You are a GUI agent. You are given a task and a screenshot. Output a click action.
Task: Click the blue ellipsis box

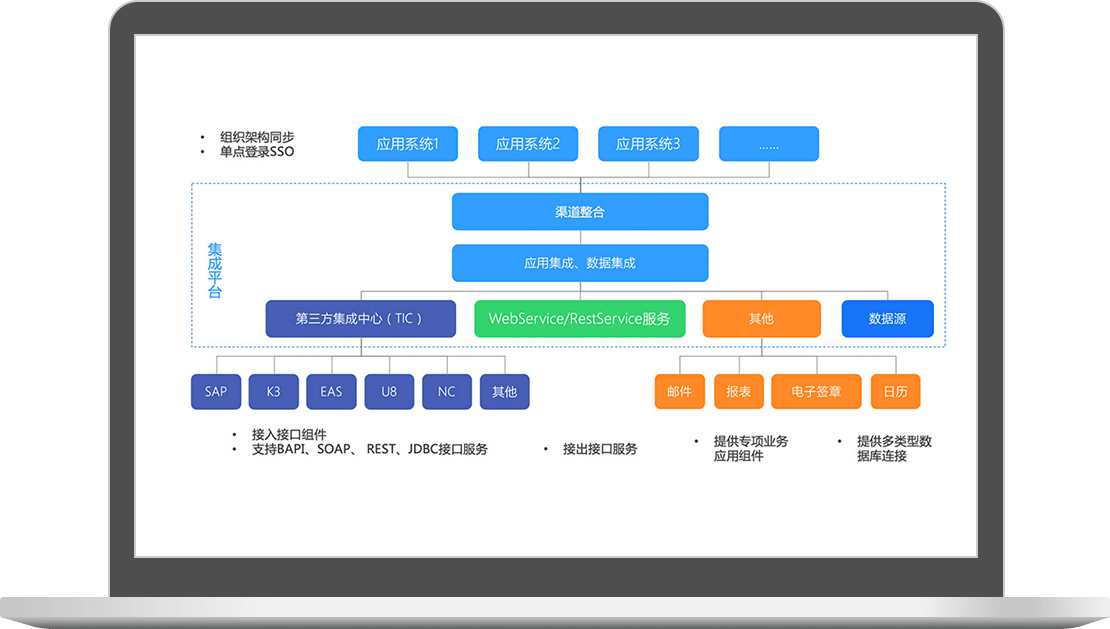pos(768,144)
